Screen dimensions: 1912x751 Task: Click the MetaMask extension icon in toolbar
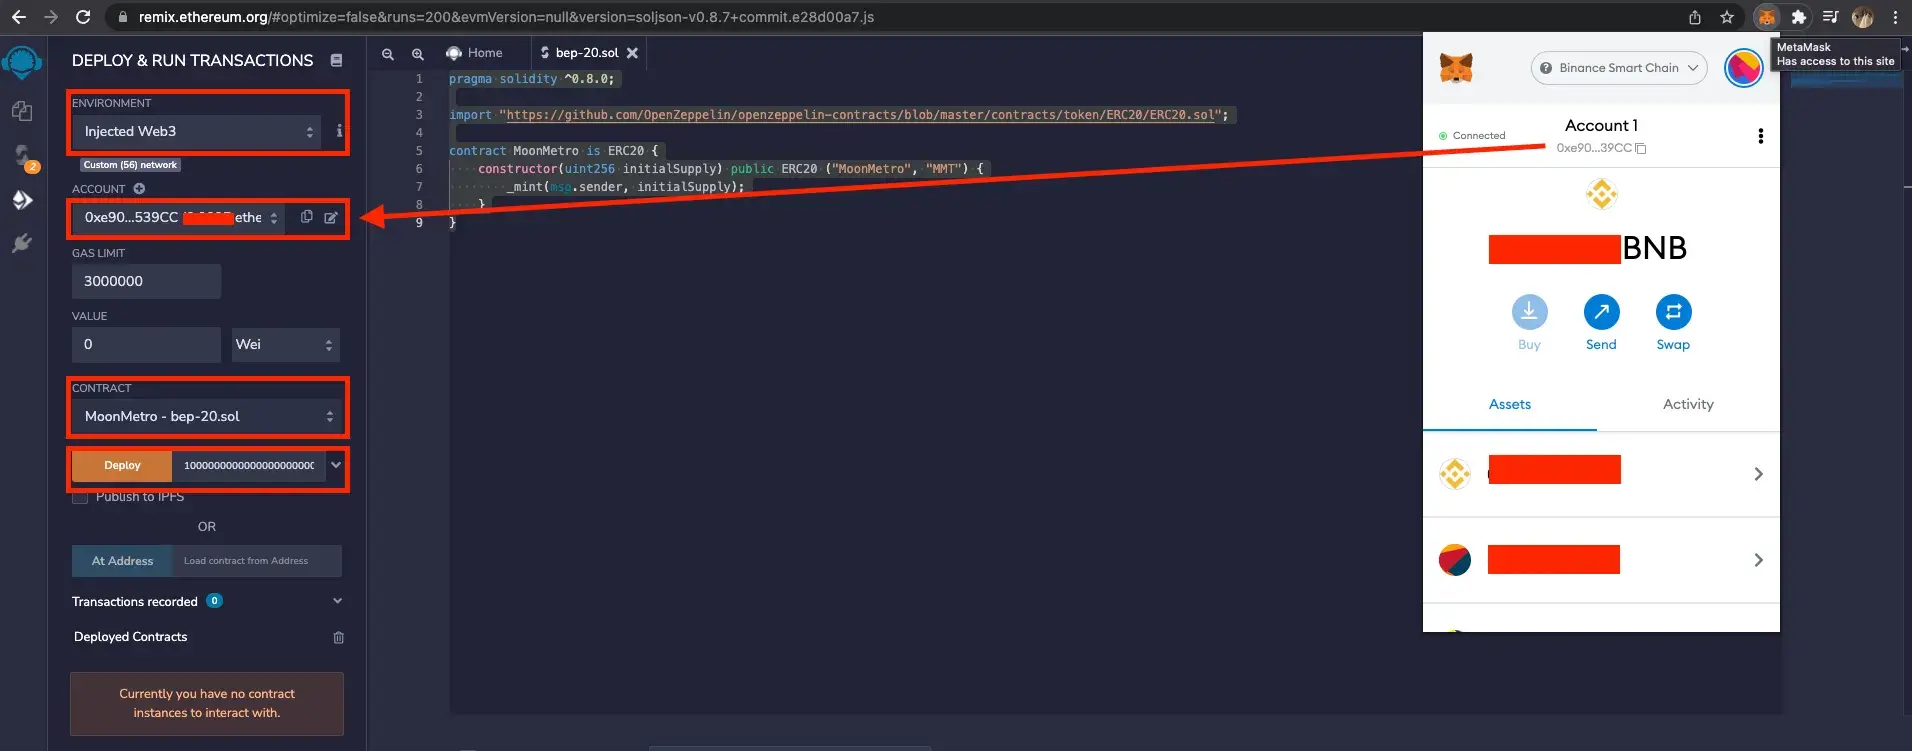click(1767, 17)
